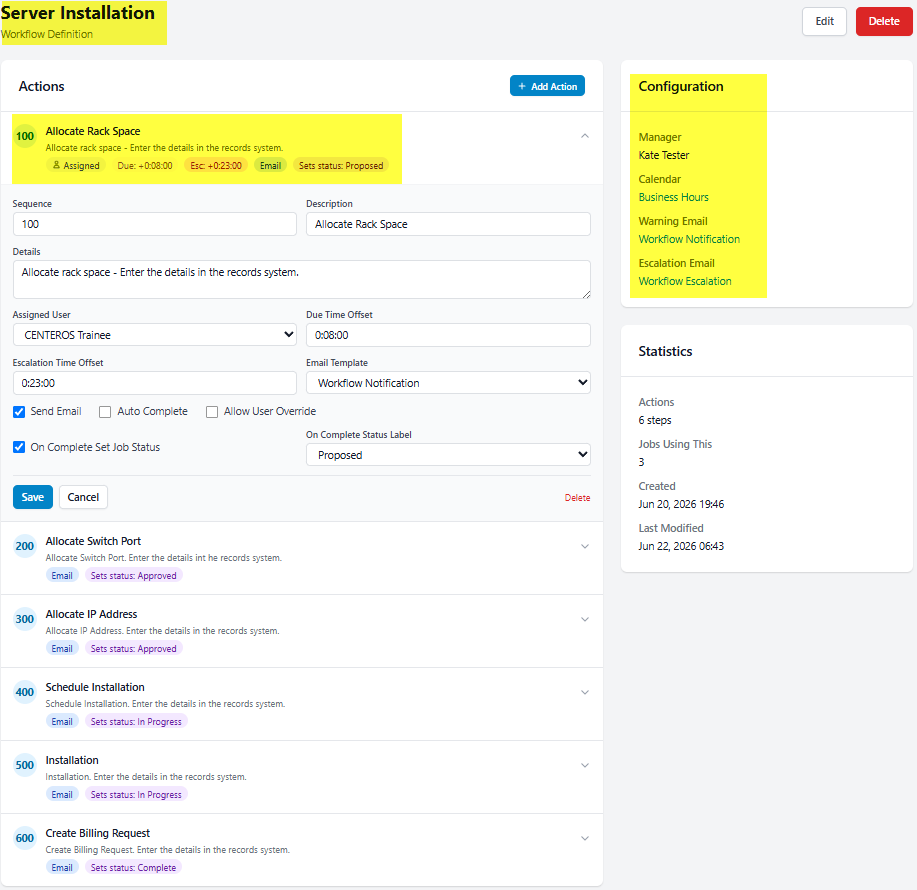This screenshot has width=917, height=890.
Task: Click the Kate Tester manager name
Action: (x=664, y=155)
